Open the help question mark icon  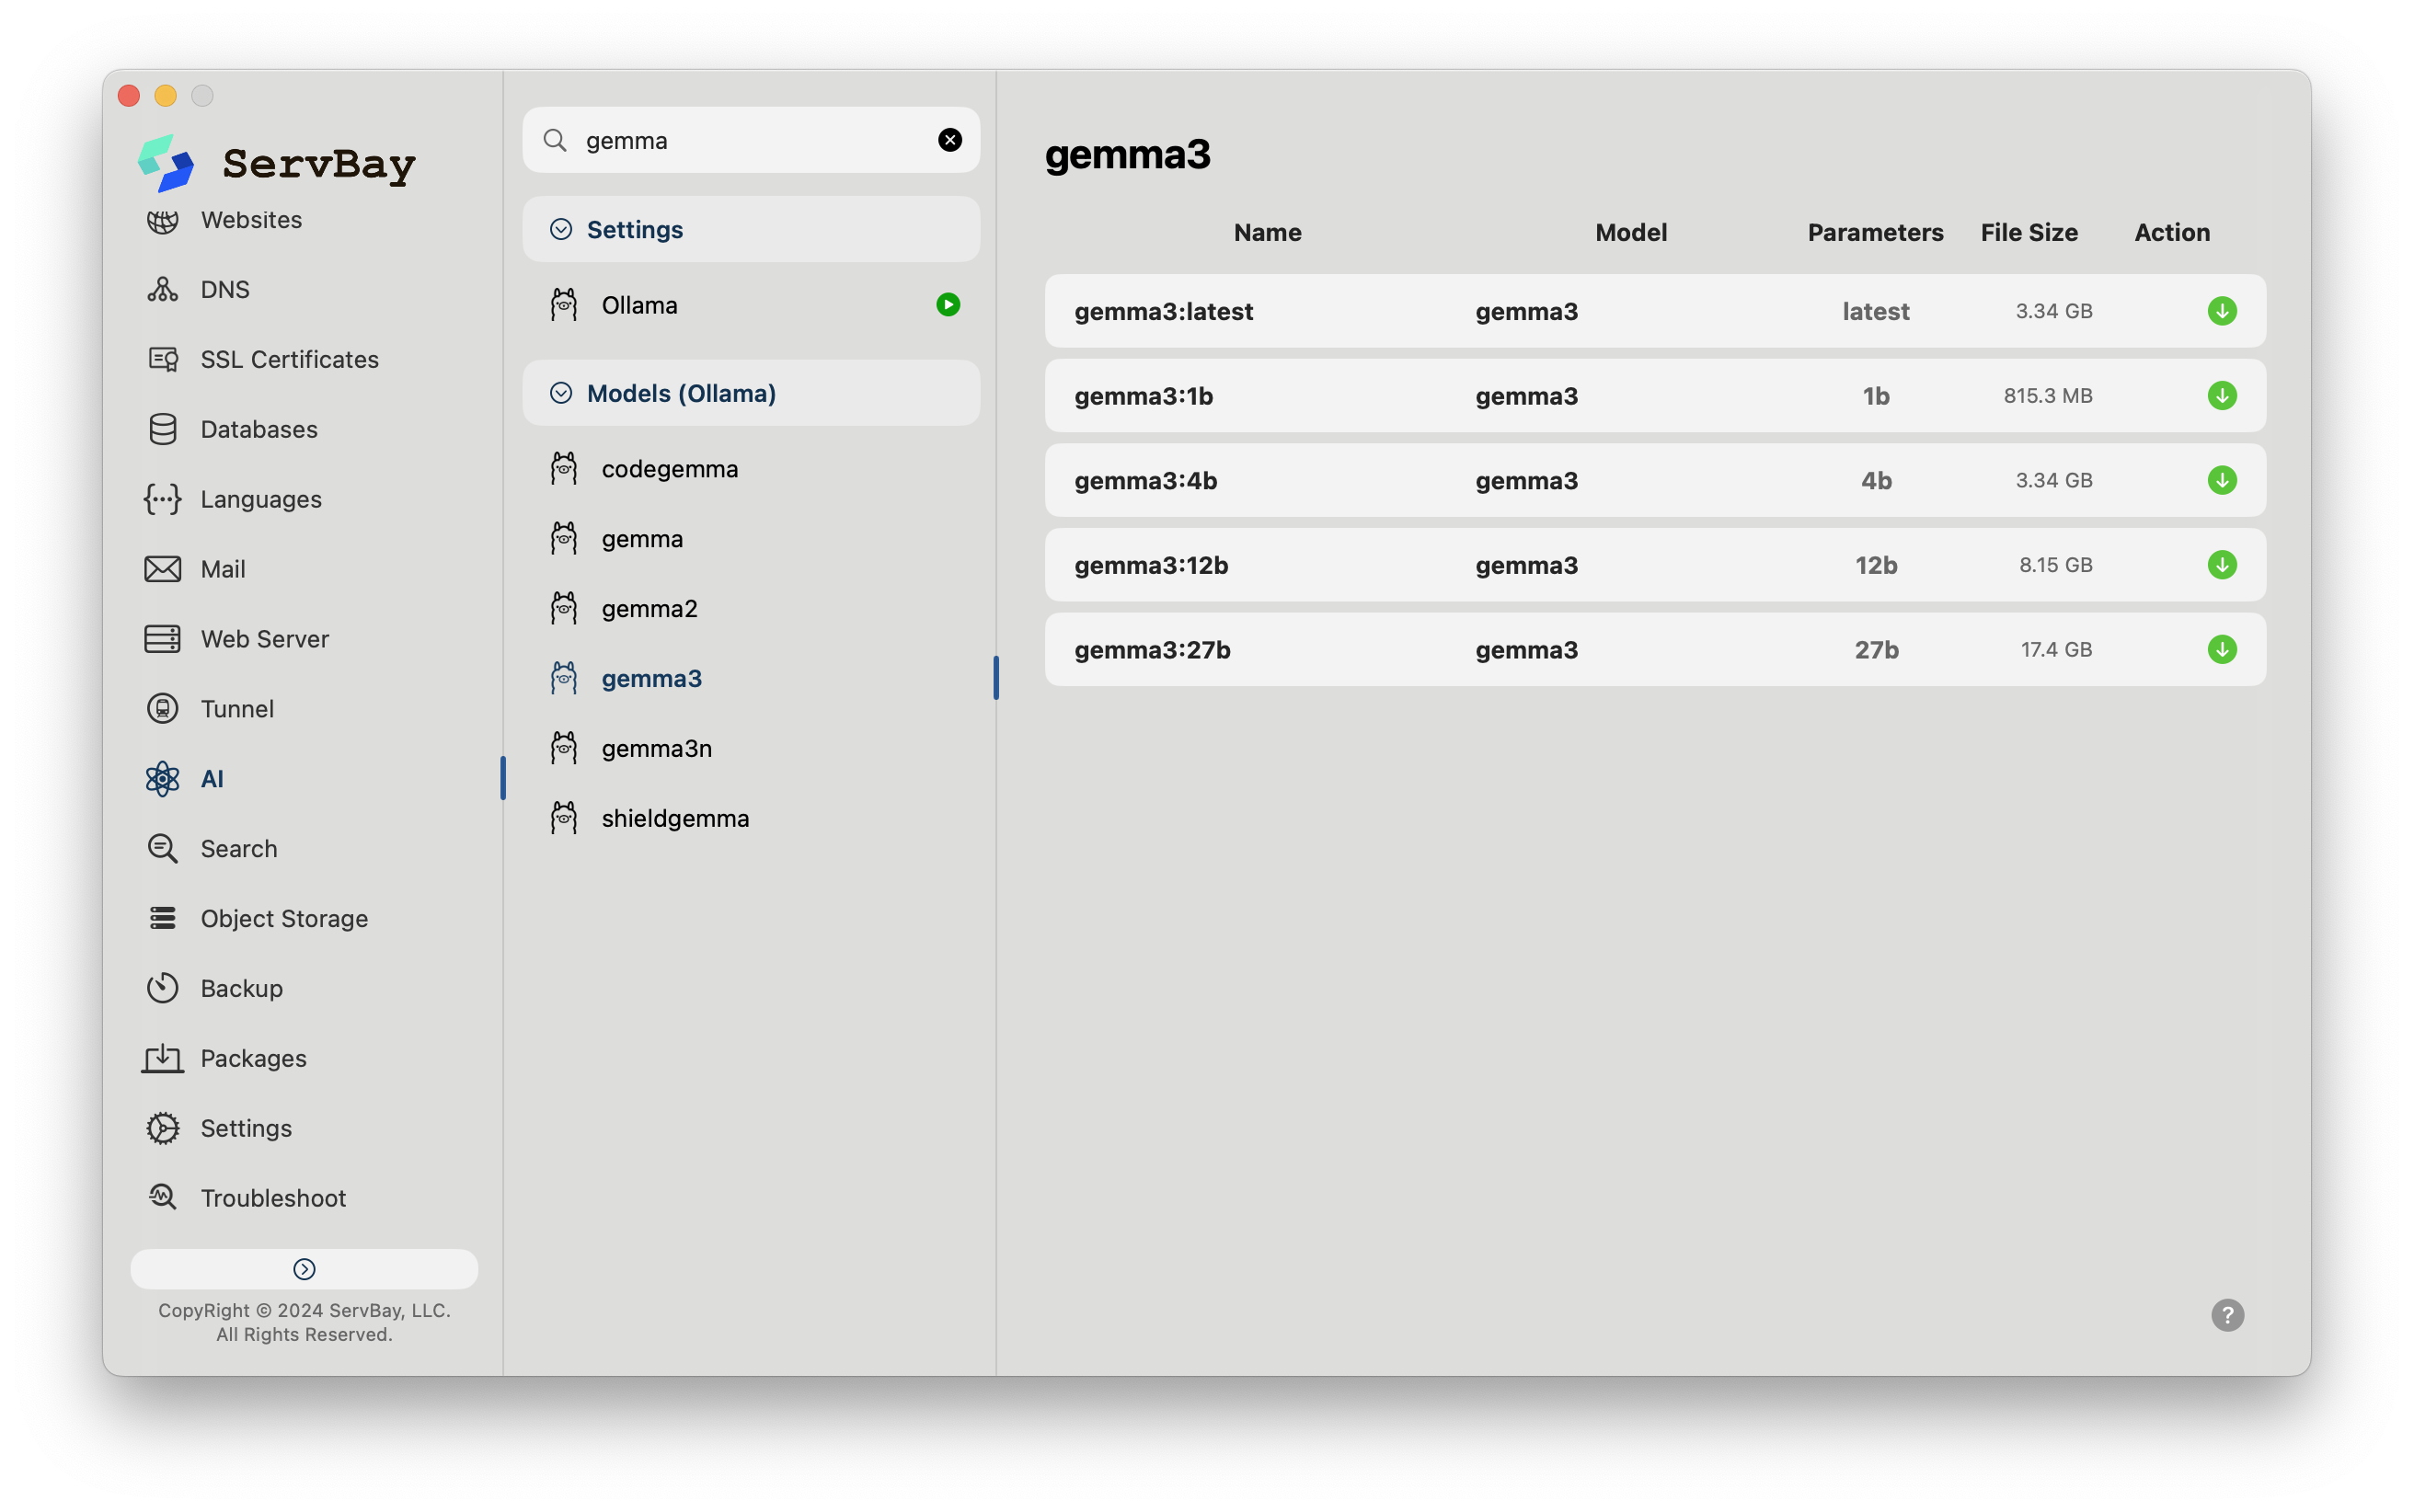click(2226, 1315)
